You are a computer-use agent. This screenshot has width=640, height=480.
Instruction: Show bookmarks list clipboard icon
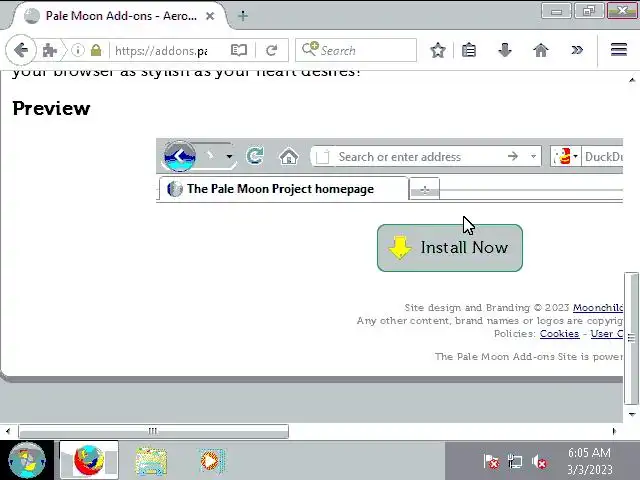pos(469,50)
